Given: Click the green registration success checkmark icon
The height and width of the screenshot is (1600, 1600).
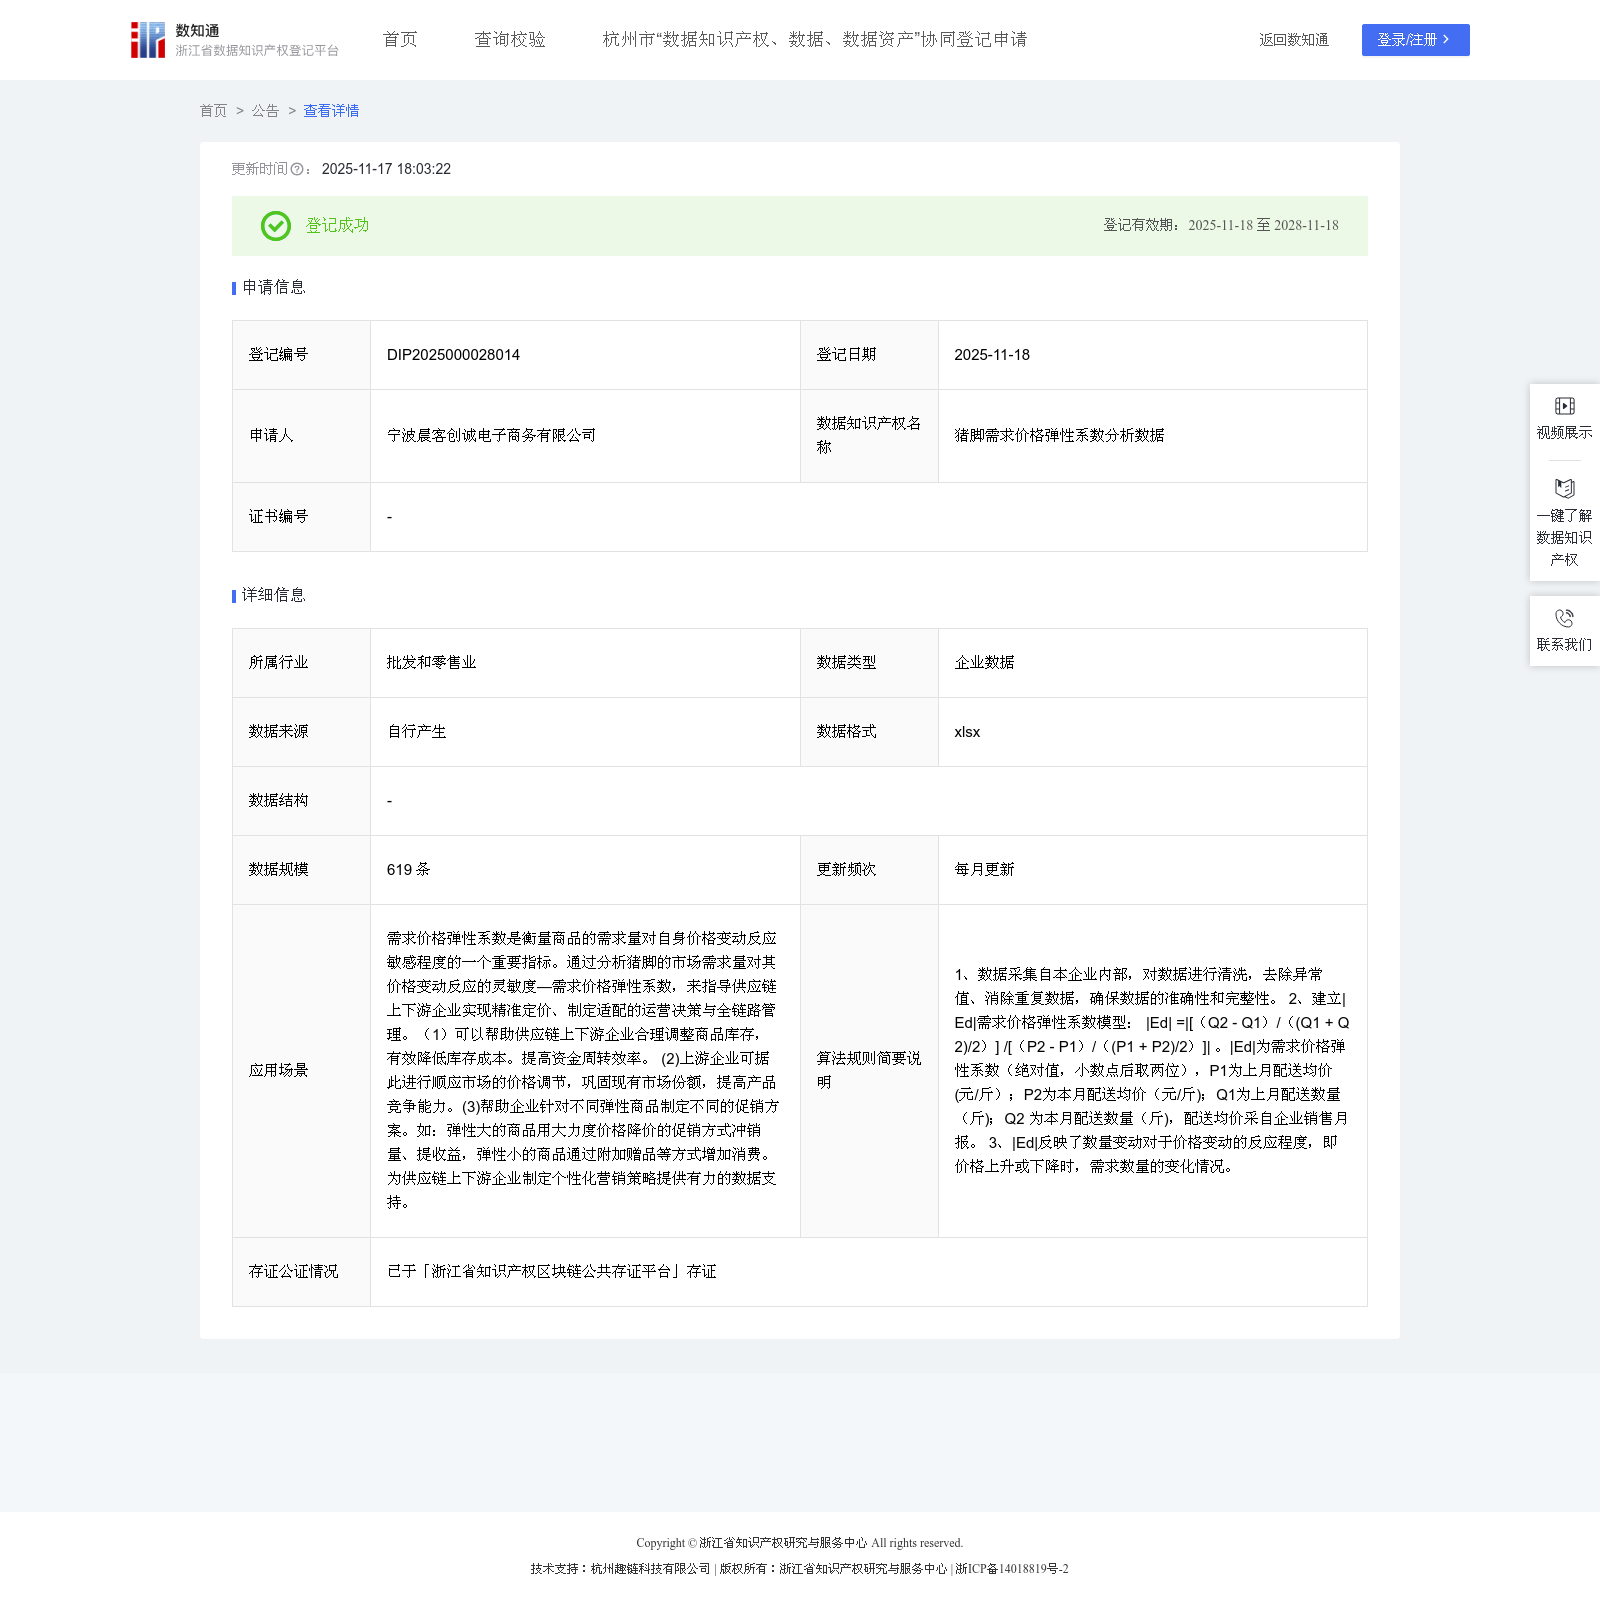Looking at the screenshot, I should pyautogui.click(x=276, y=226).
